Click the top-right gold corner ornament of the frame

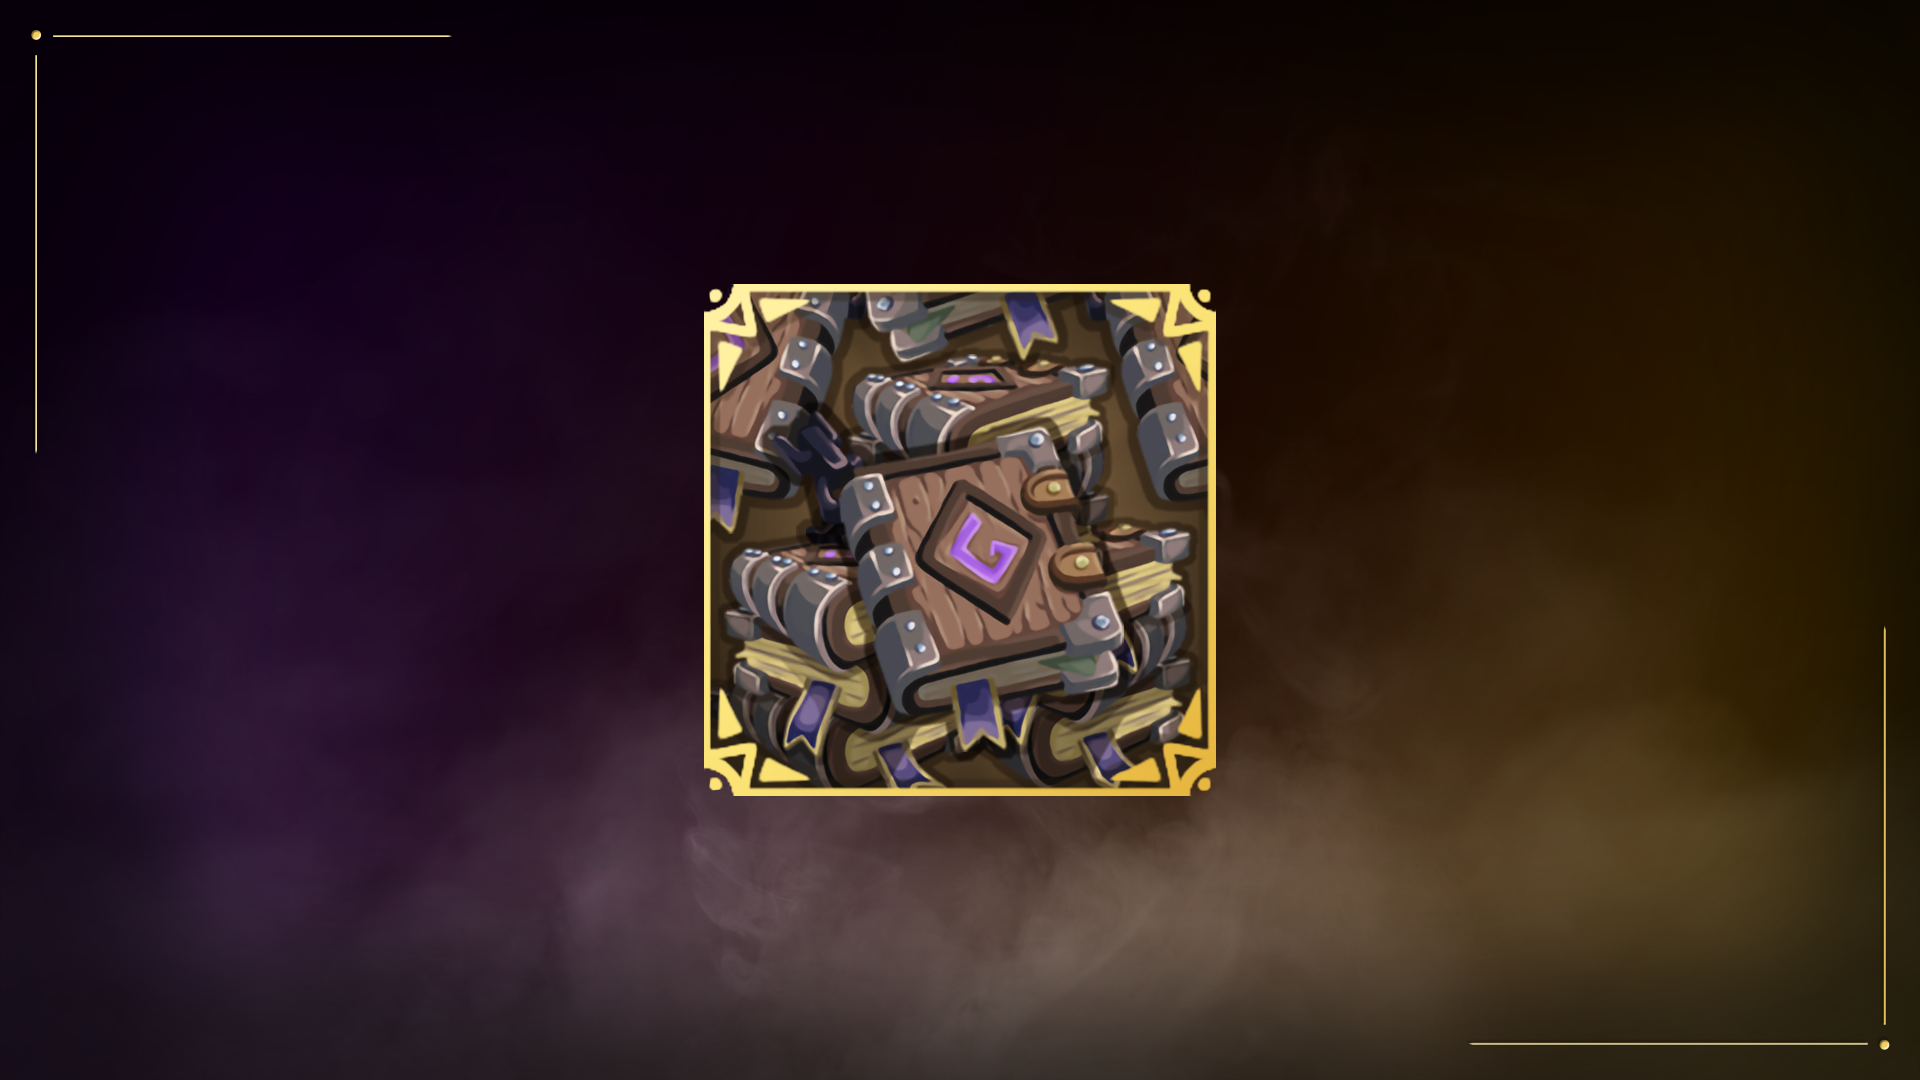click(1187, 313)
